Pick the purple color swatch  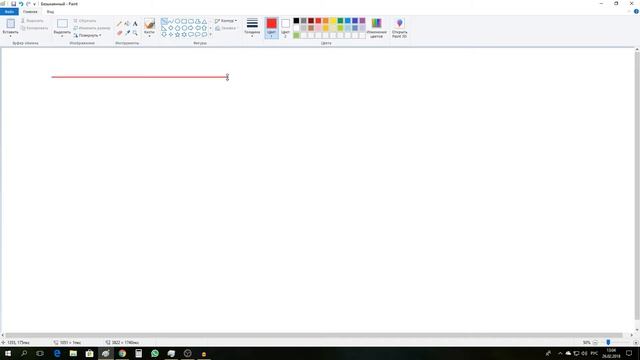(362, 21)
